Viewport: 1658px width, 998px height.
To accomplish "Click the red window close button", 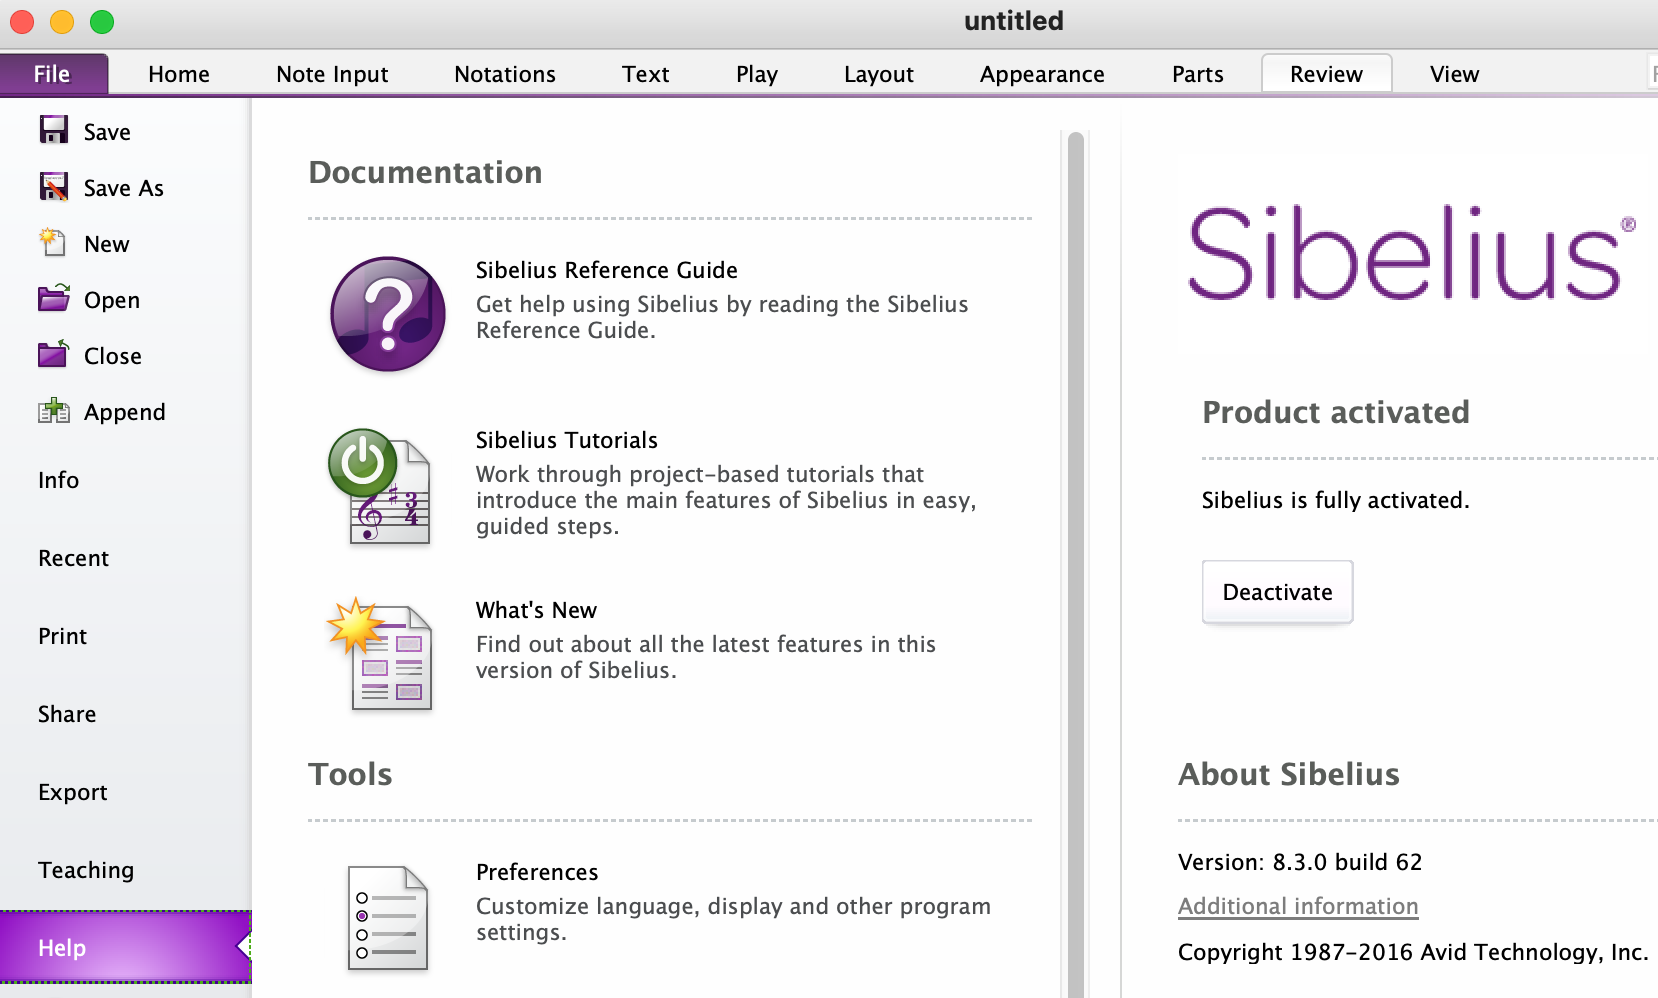I will click(x=22, y=21).
